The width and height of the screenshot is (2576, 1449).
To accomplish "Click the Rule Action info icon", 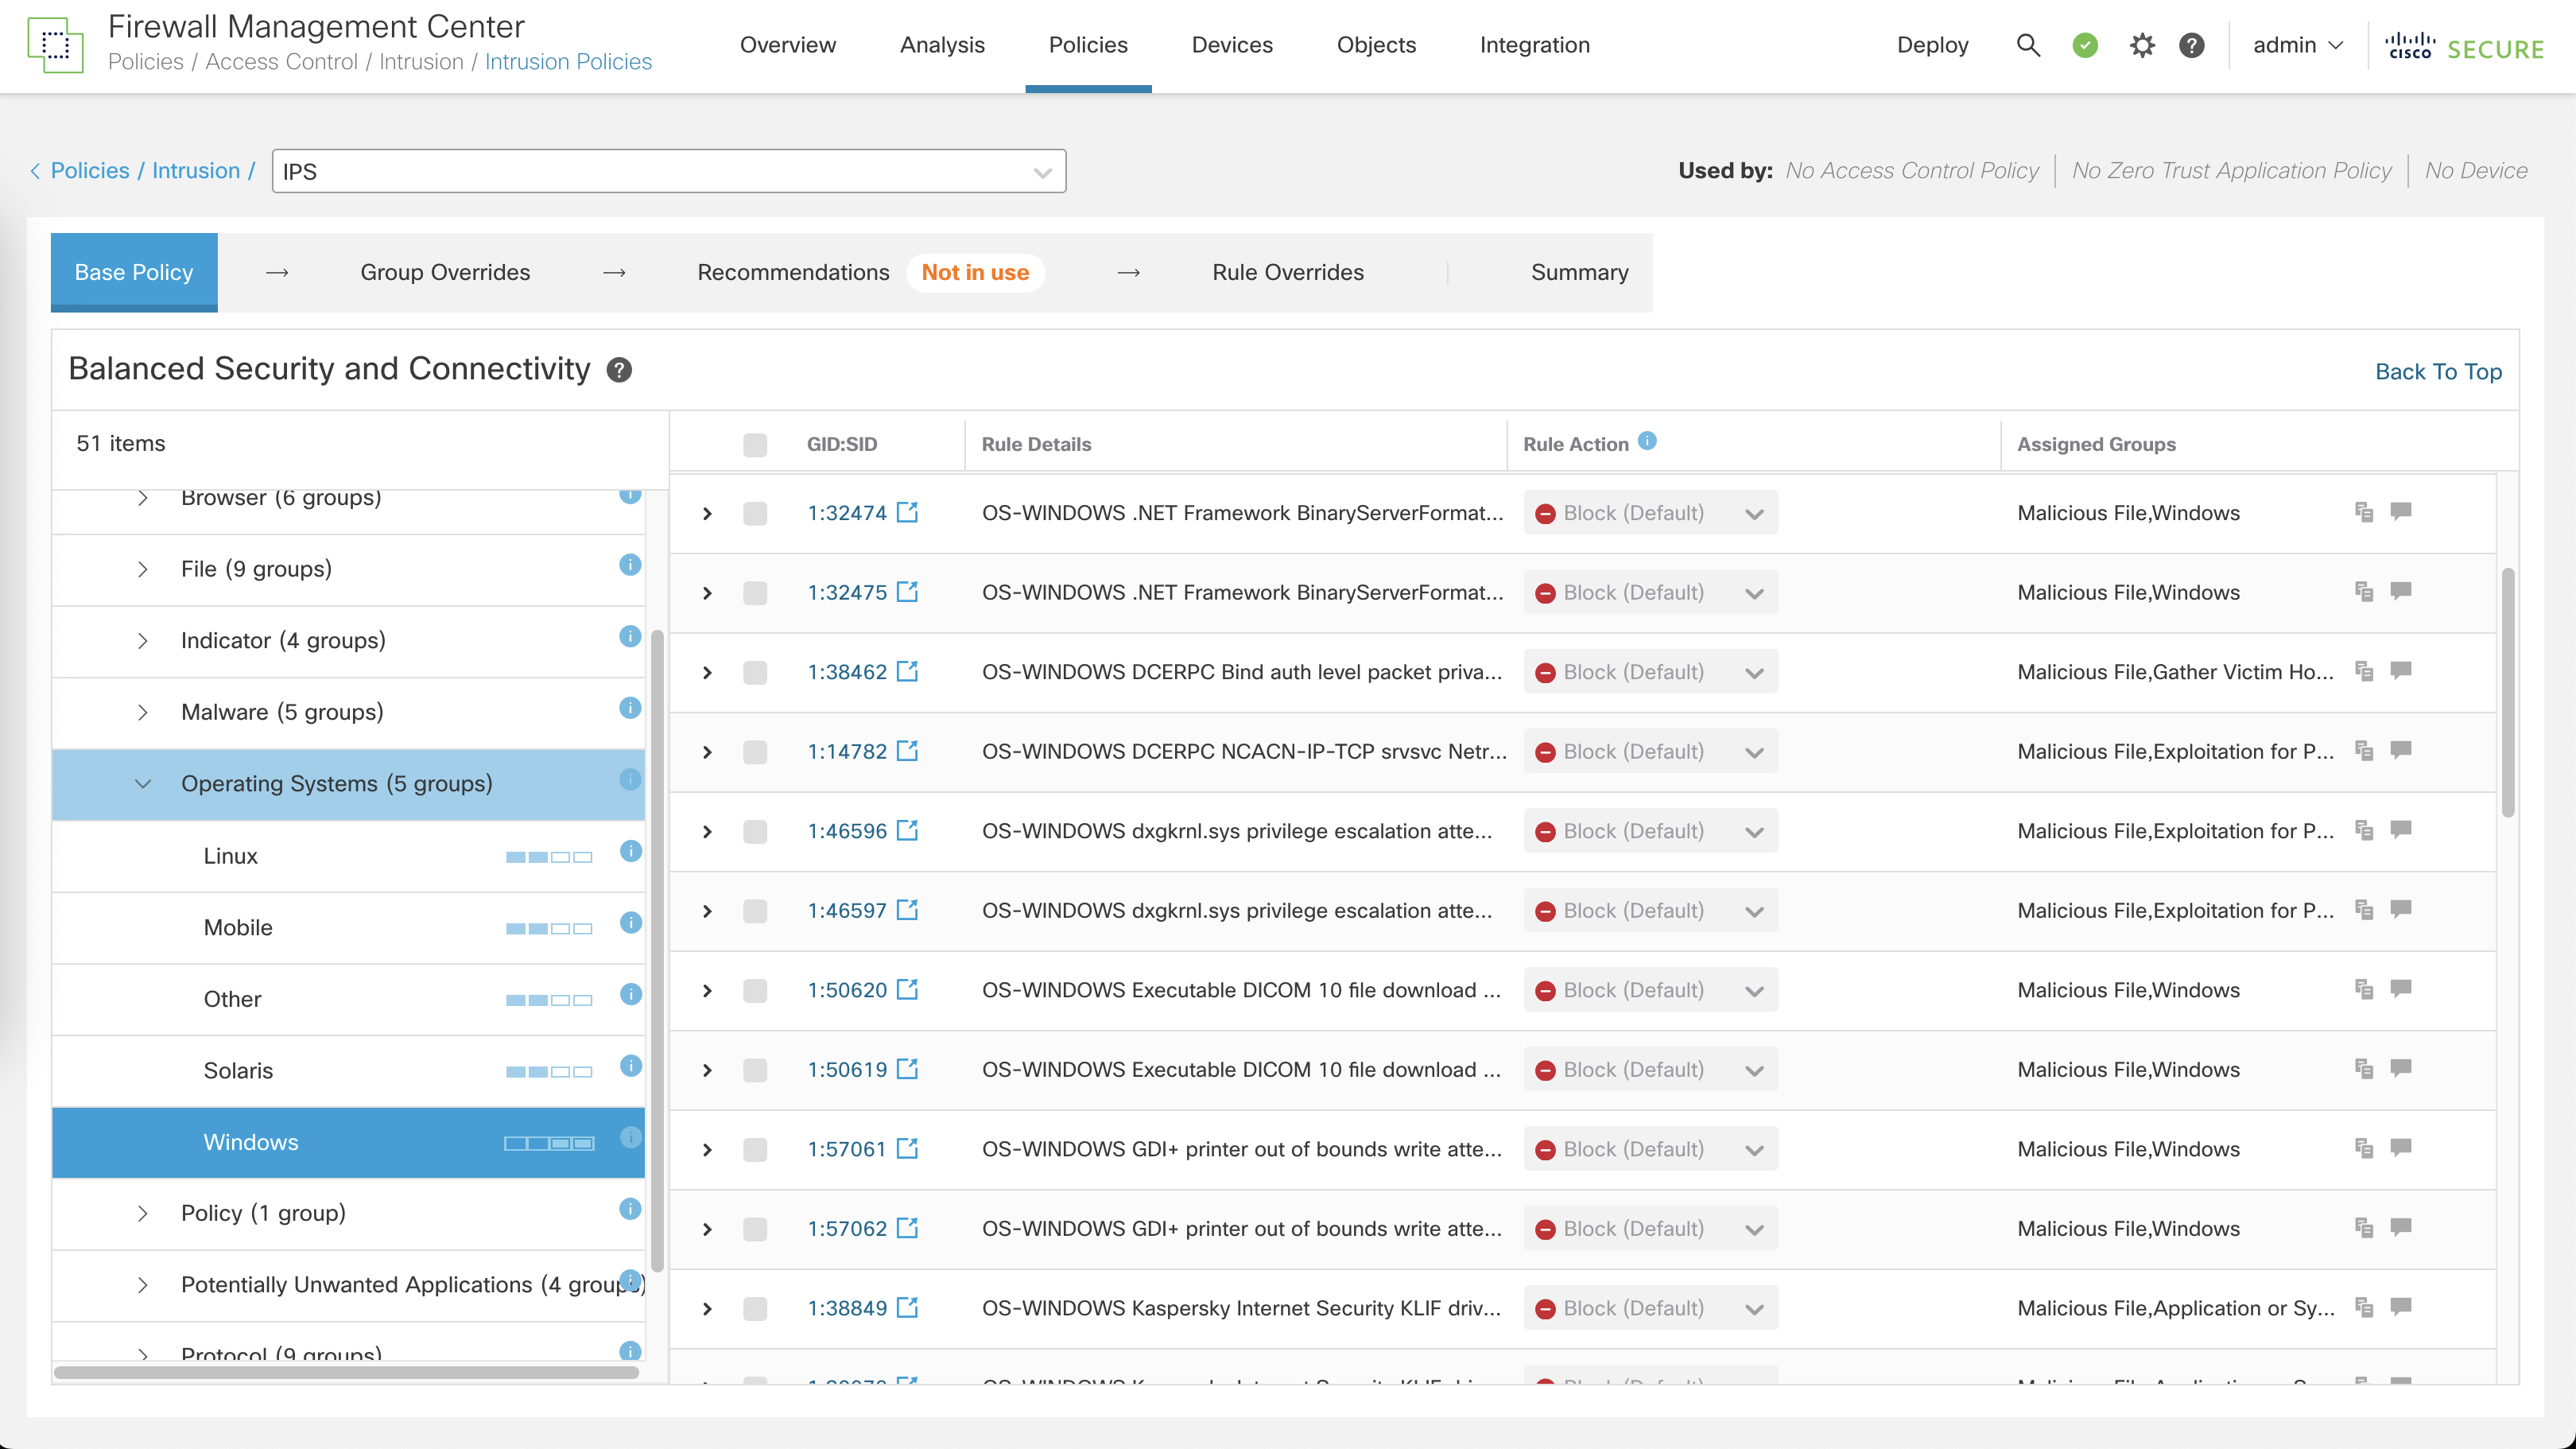I will tap(1648, 441).
